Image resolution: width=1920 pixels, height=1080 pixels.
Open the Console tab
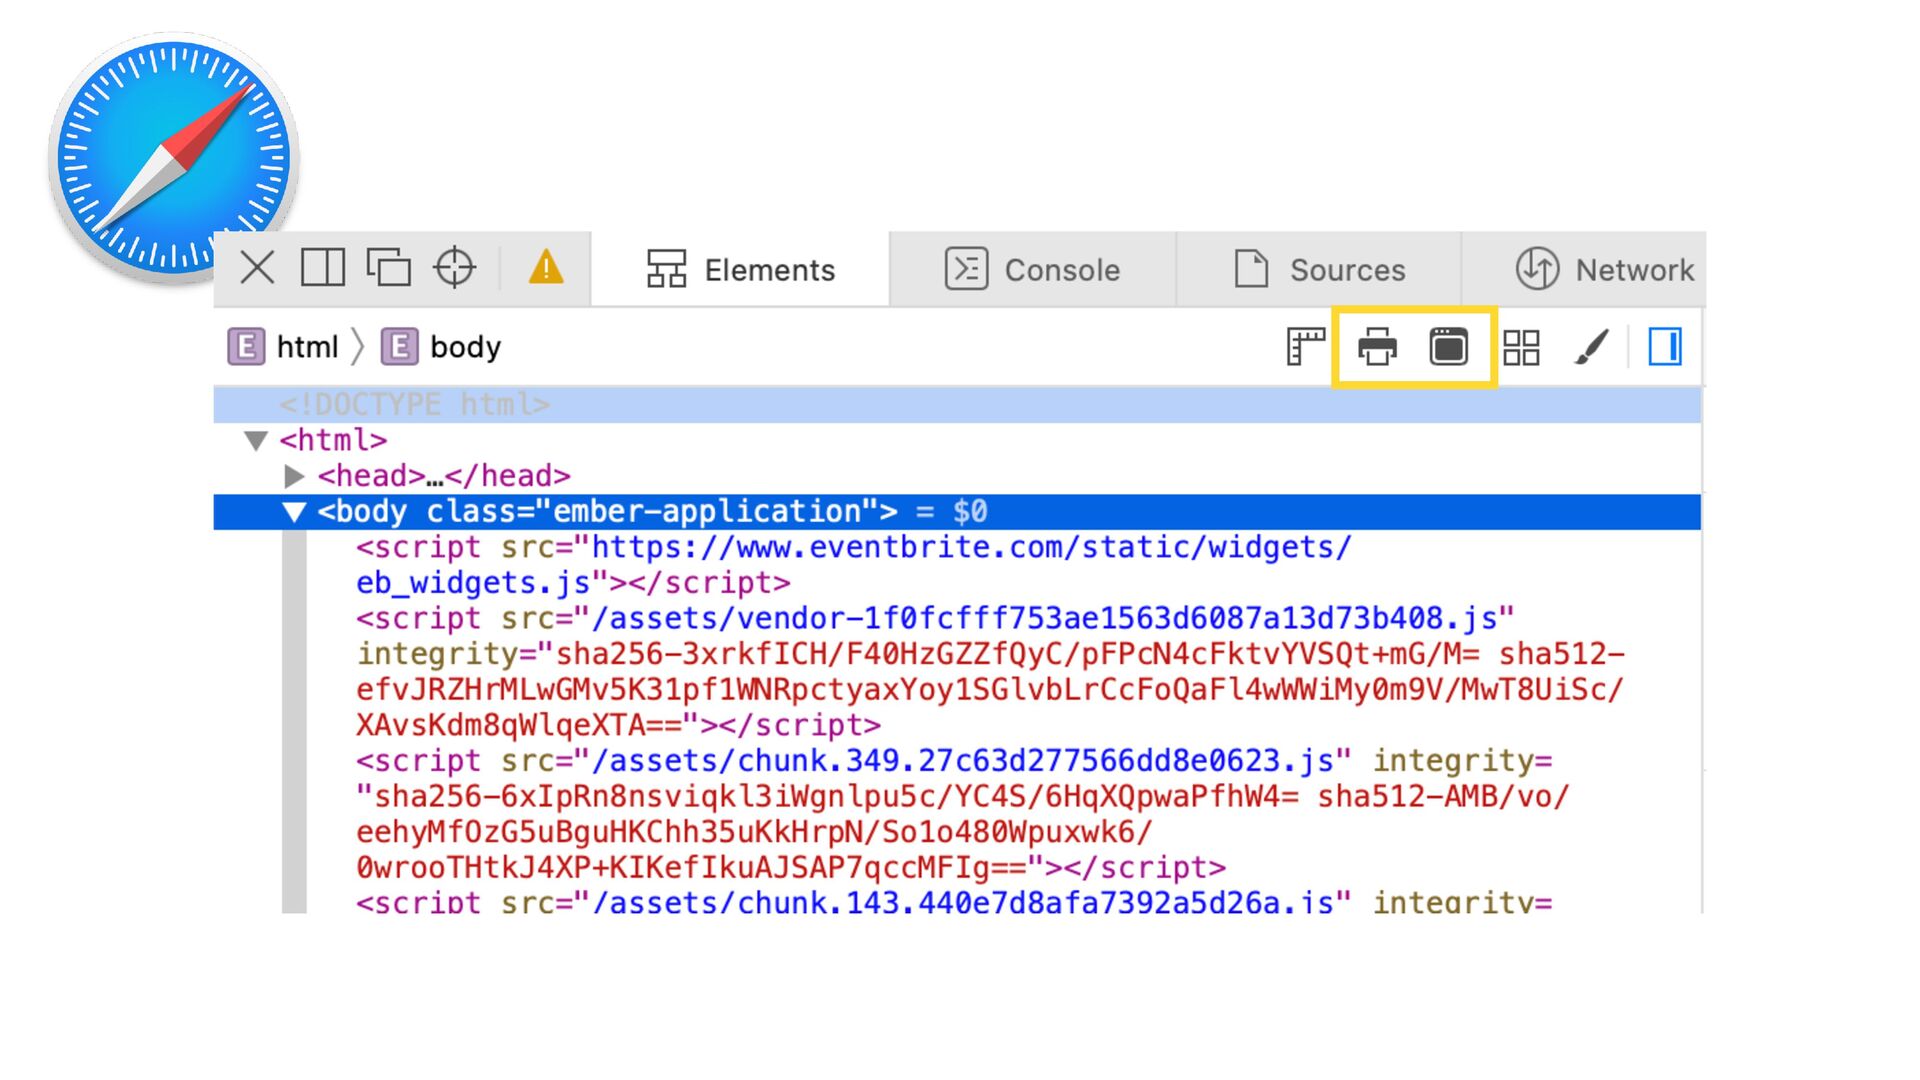1033,269
